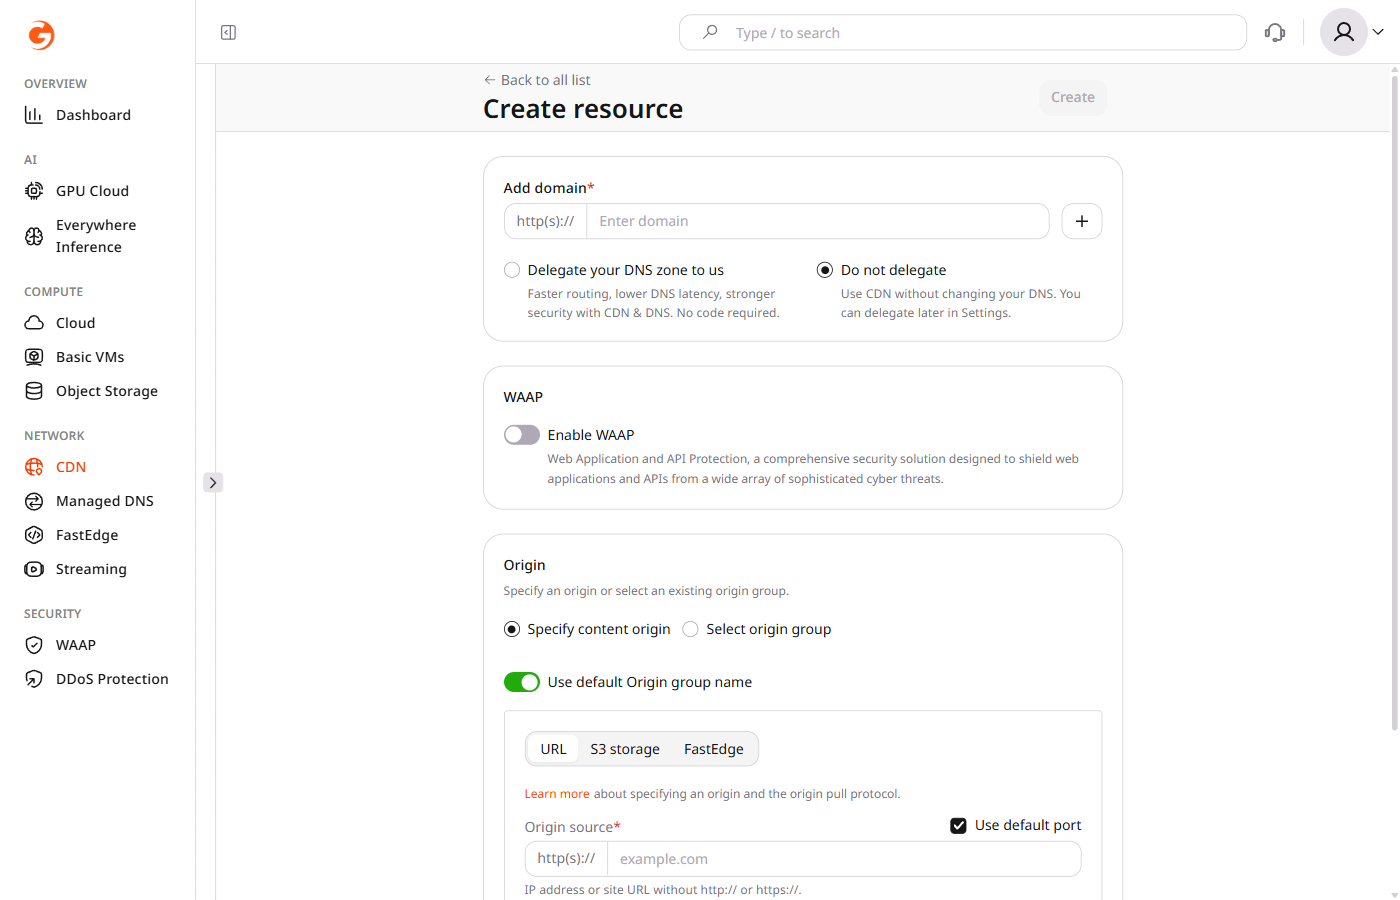The width and height of the screenshot is (1400, 900).
Task: Click the GPU Cloud chip icon
Action: [34, 191]
